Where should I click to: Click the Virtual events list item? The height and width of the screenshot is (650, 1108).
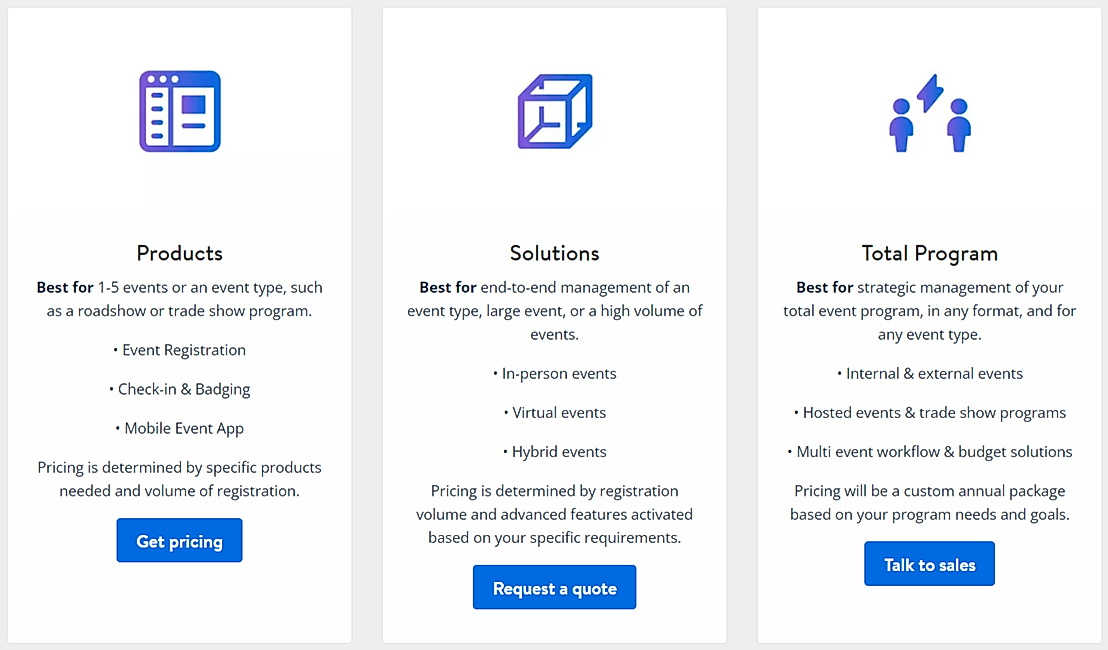pos(554,412)
